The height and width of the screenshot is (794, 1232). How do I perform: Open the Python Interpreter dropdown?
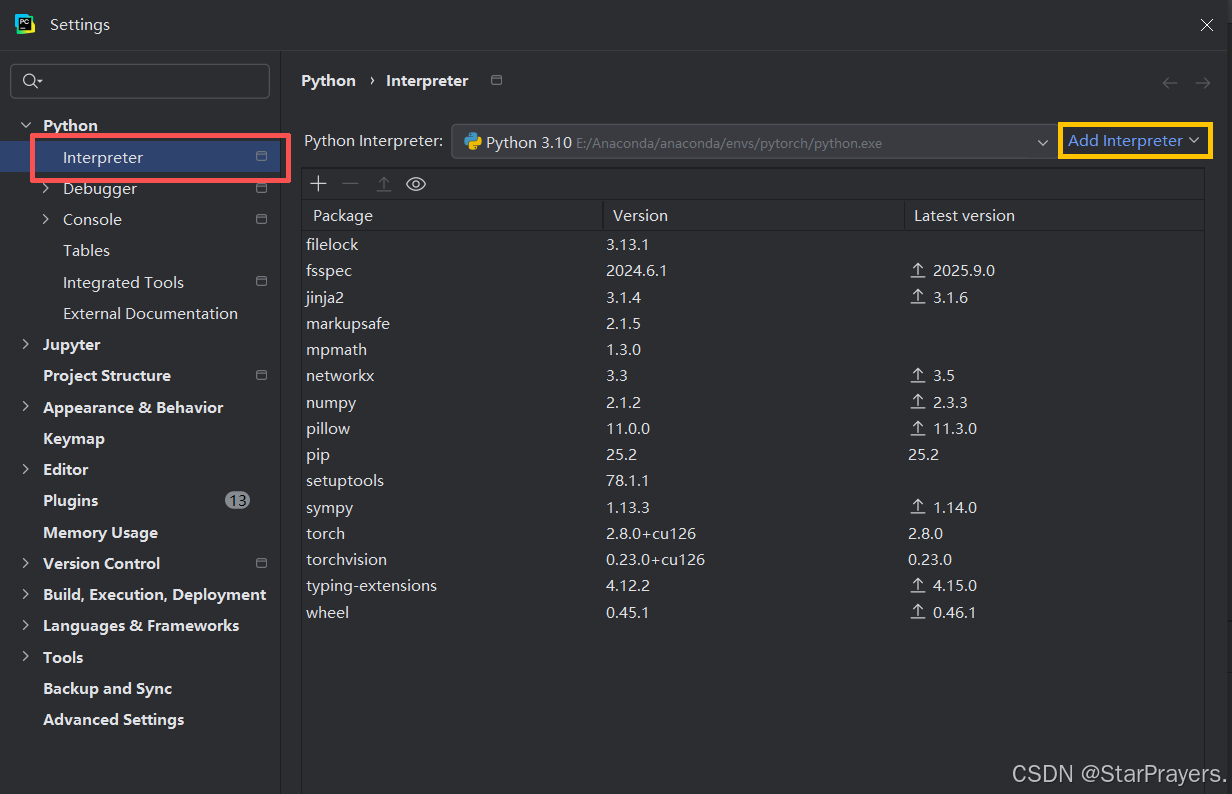click(x=753, y=142)
